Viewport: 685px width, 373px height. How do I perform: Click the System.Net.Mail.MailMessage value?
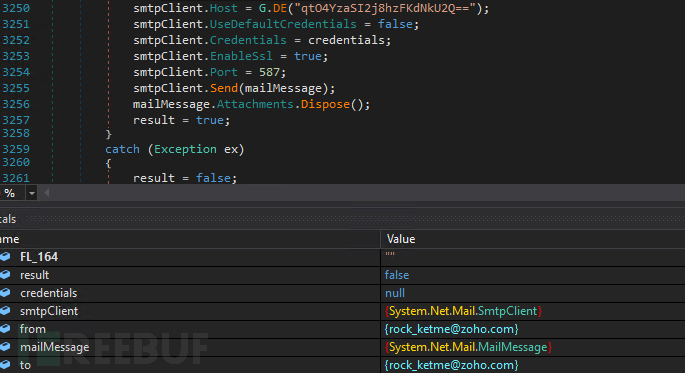tap(468, 347)
